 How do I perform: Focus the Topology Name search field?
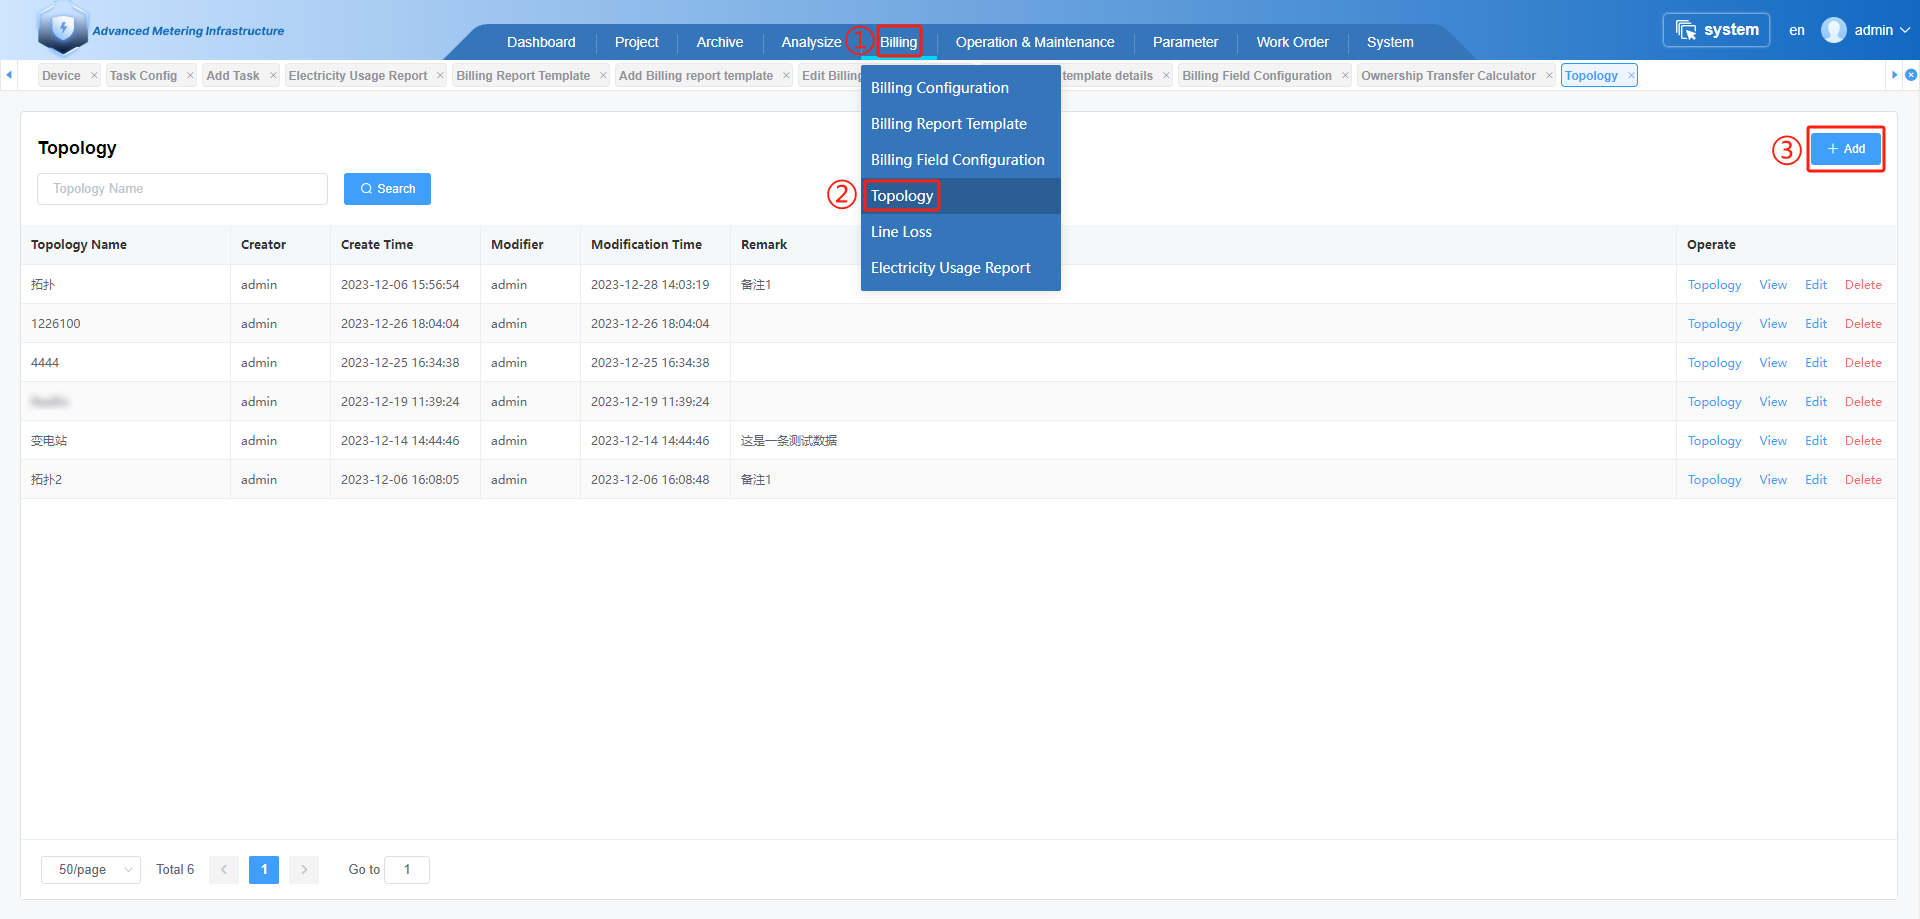(x=182, y=189)
